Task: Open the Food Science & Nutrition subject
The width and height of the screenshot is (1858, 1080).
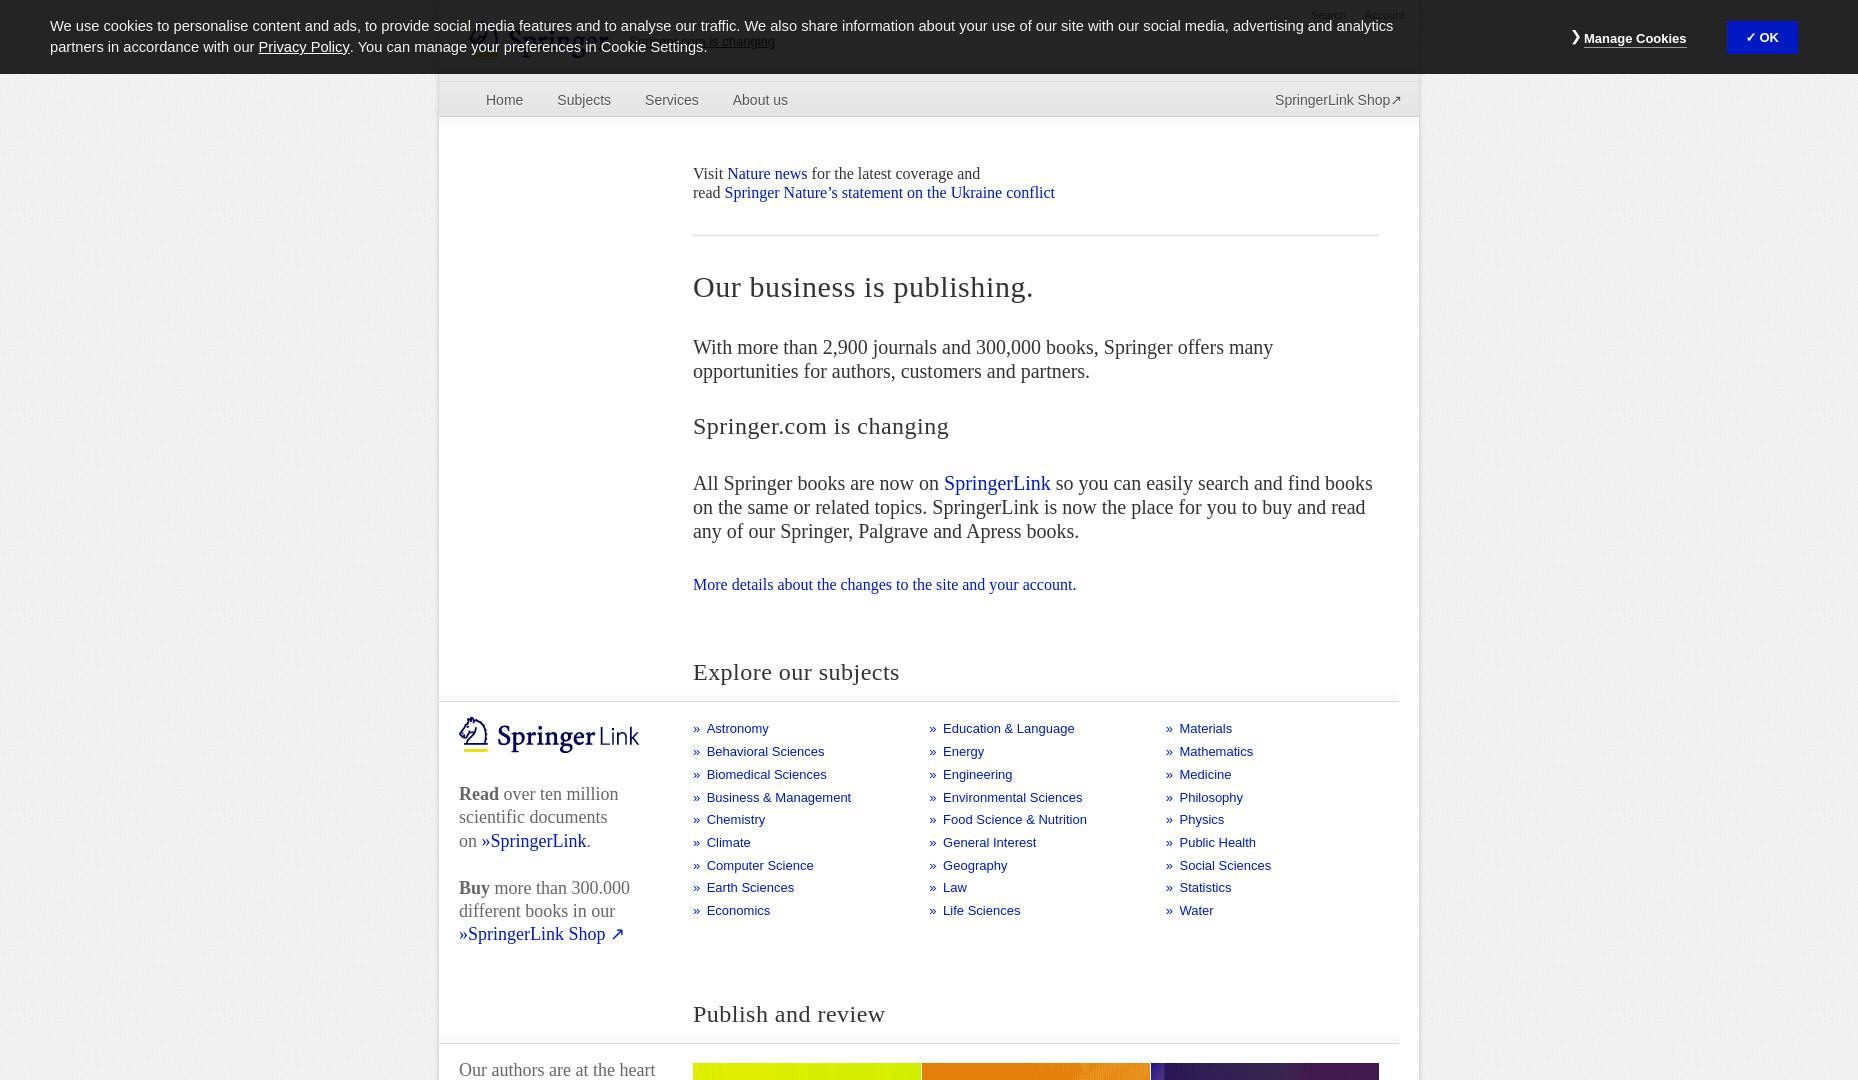Action: (x=1014, y=820)
